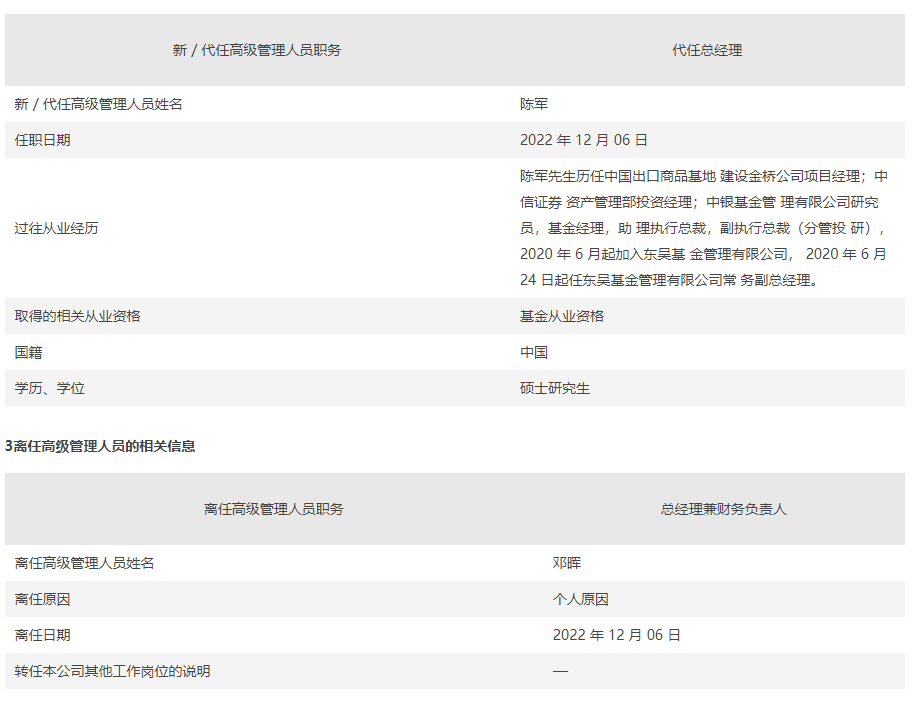914x703 pixels.
Task: Select the 离任高级管理人员职务 header cell
Action: point(274,509)
